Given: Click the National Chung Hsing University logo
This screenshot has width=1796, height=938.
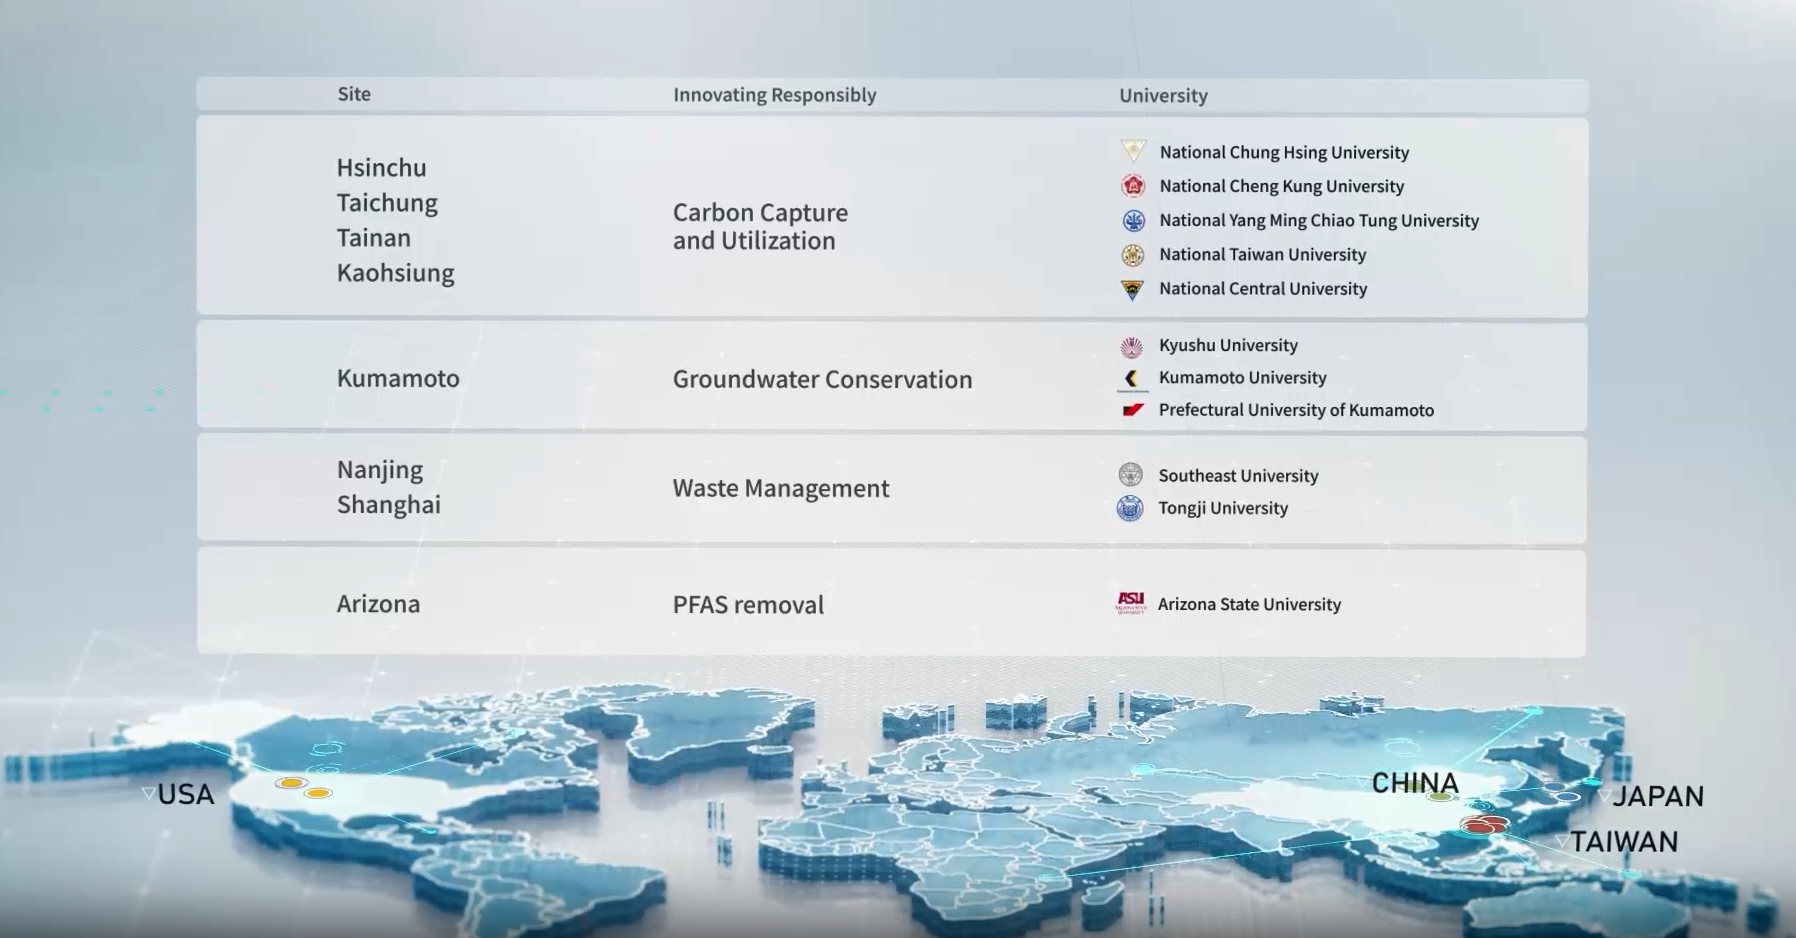Looking at the screenshot, I should pyautogui.click(x=1132, y=152).
